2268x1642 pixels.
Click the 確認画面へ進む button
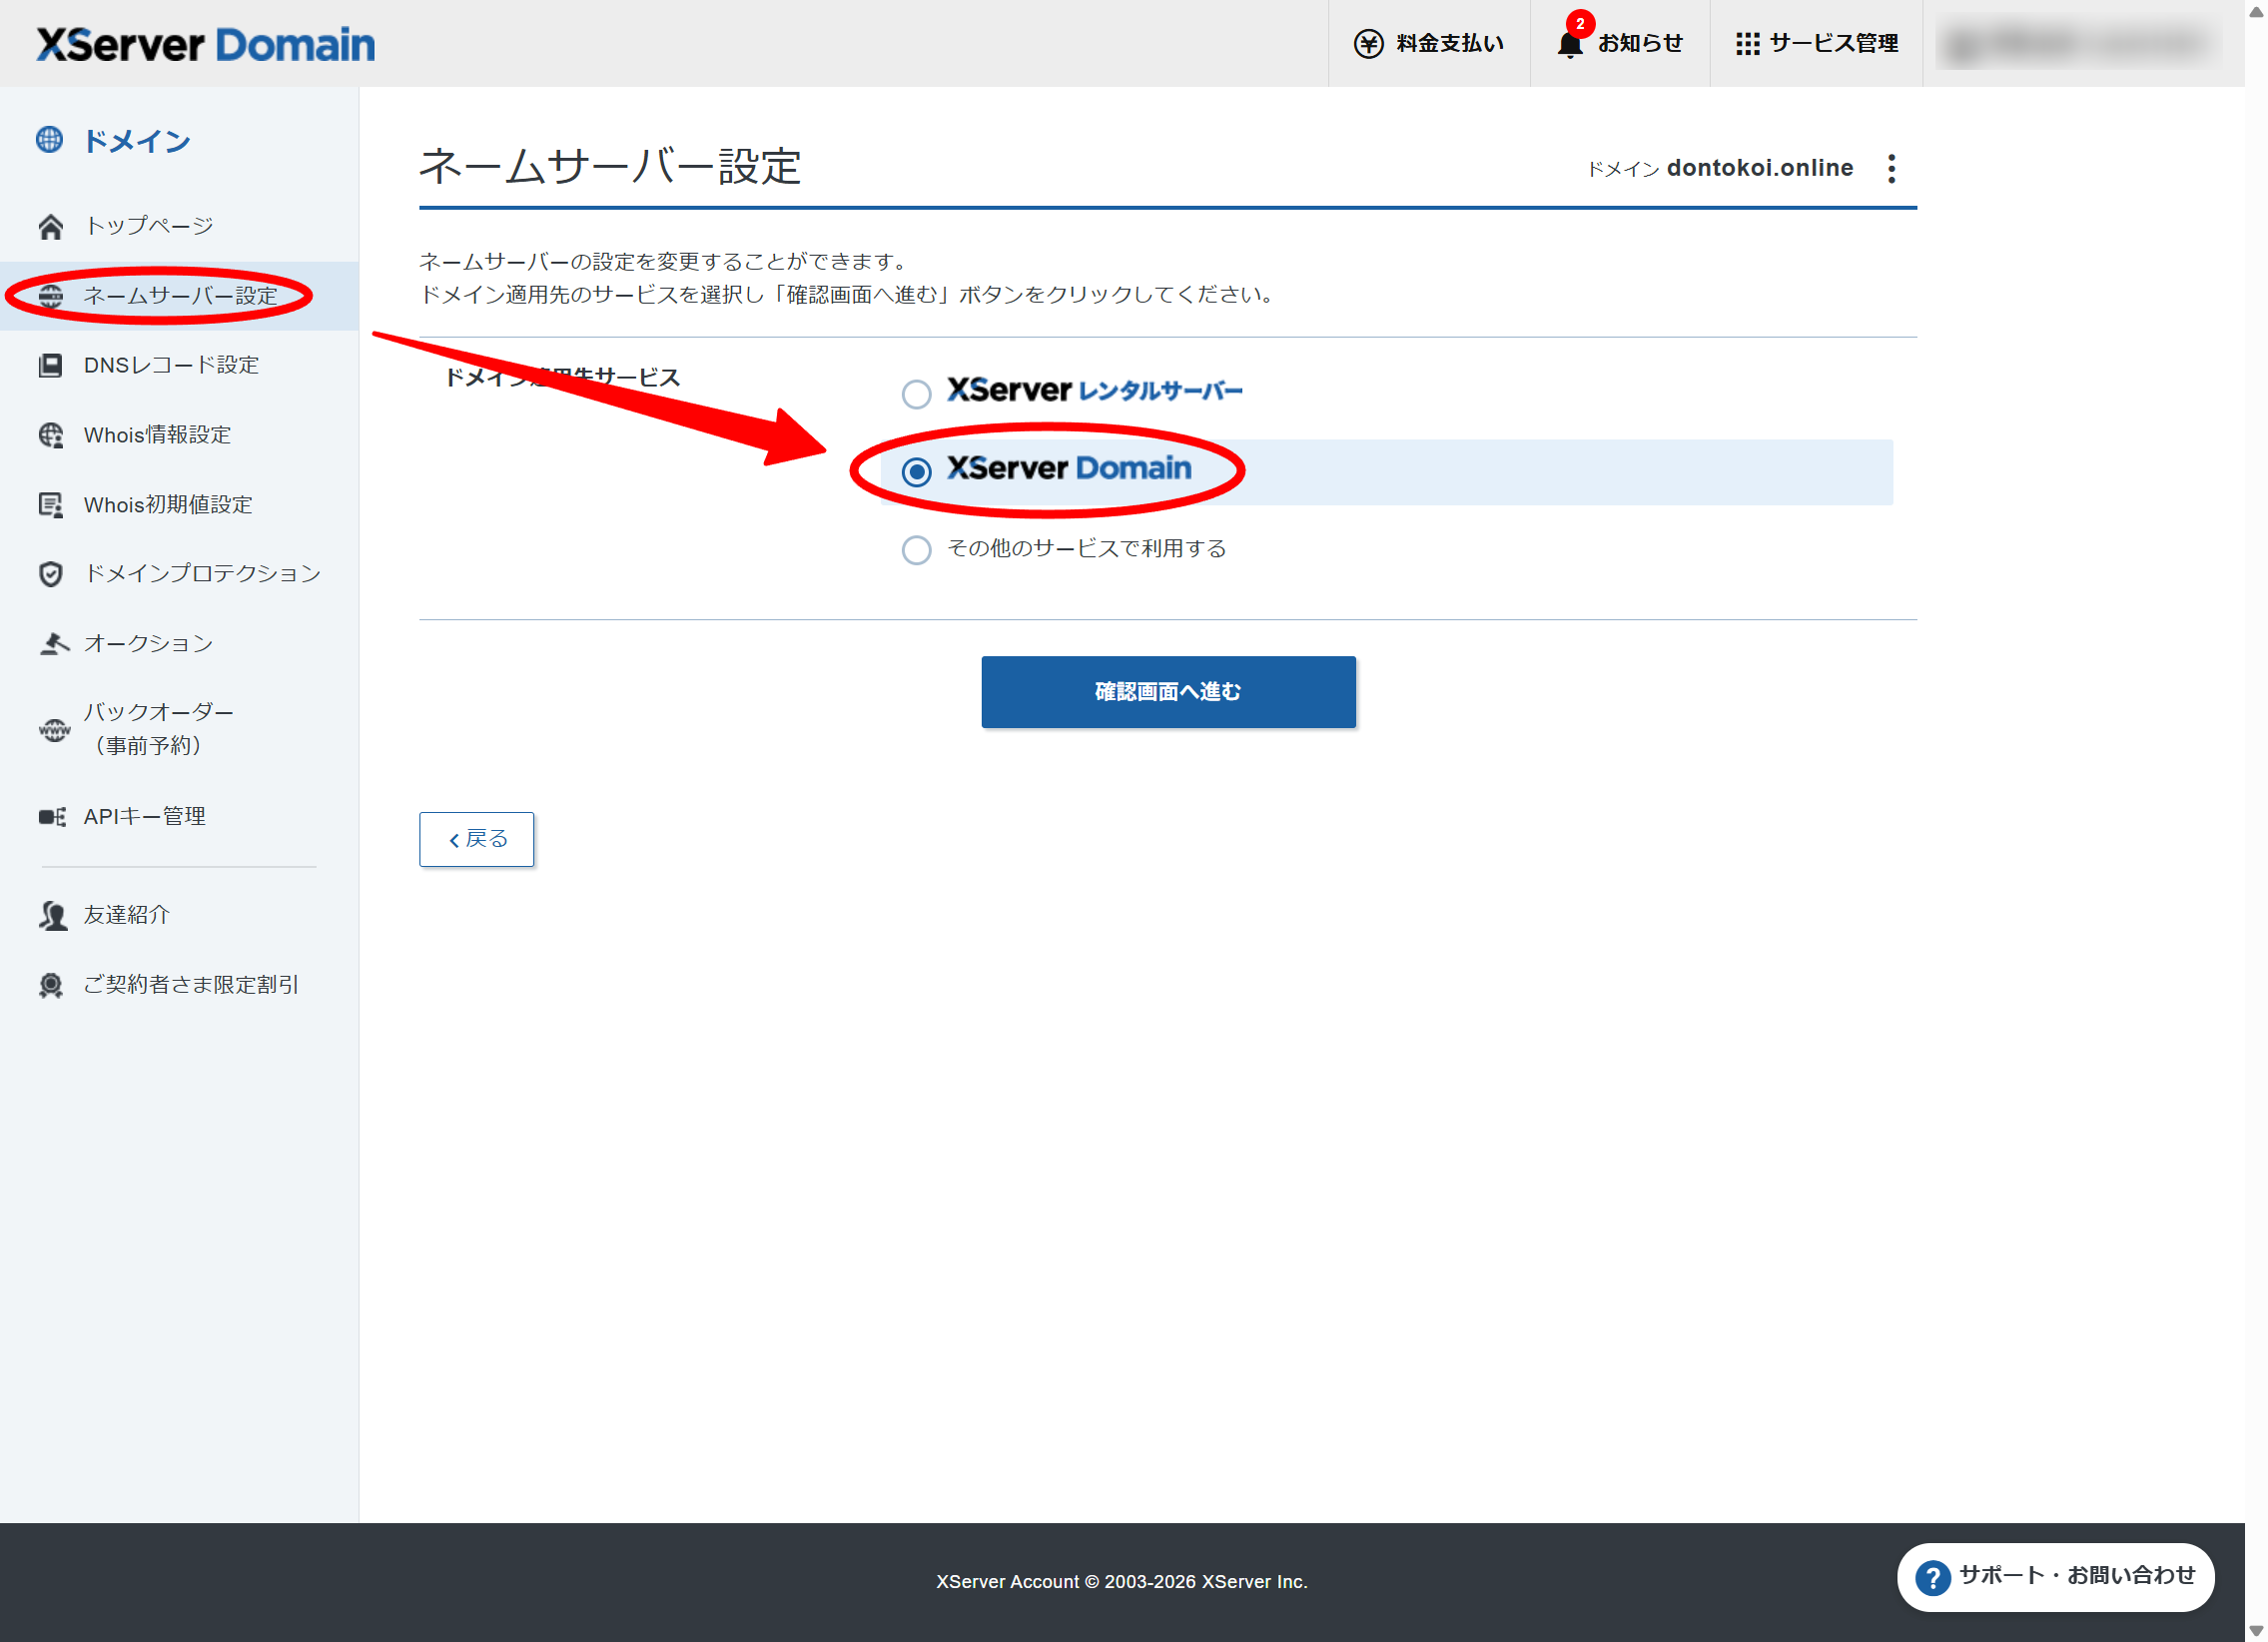1168,692
